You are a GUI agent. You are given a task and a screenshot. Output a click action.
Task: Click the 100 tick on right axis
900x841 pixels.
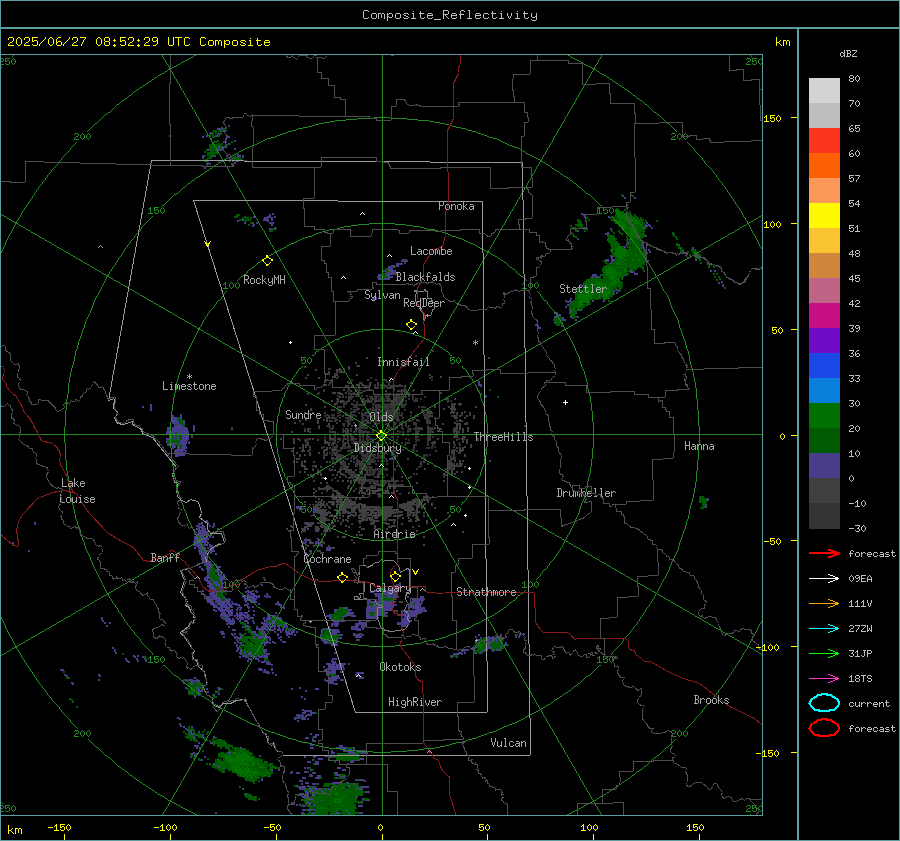(772, 224)
